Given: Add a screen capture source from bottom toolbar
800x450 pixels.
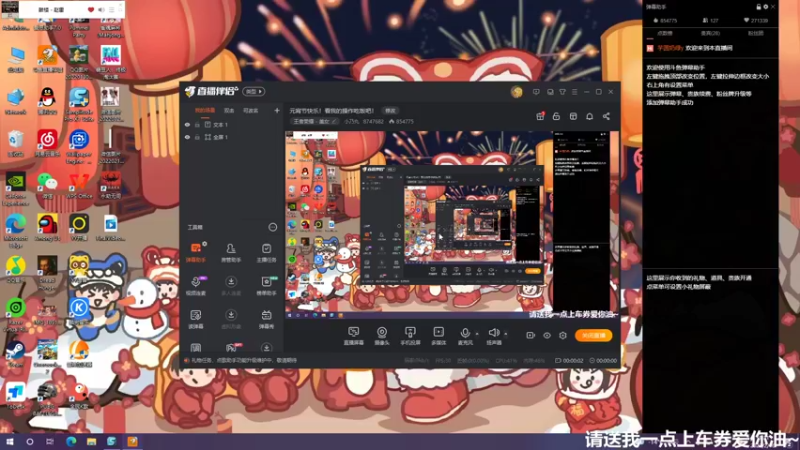Looking at the screenshot, I should tap(353, 336).
